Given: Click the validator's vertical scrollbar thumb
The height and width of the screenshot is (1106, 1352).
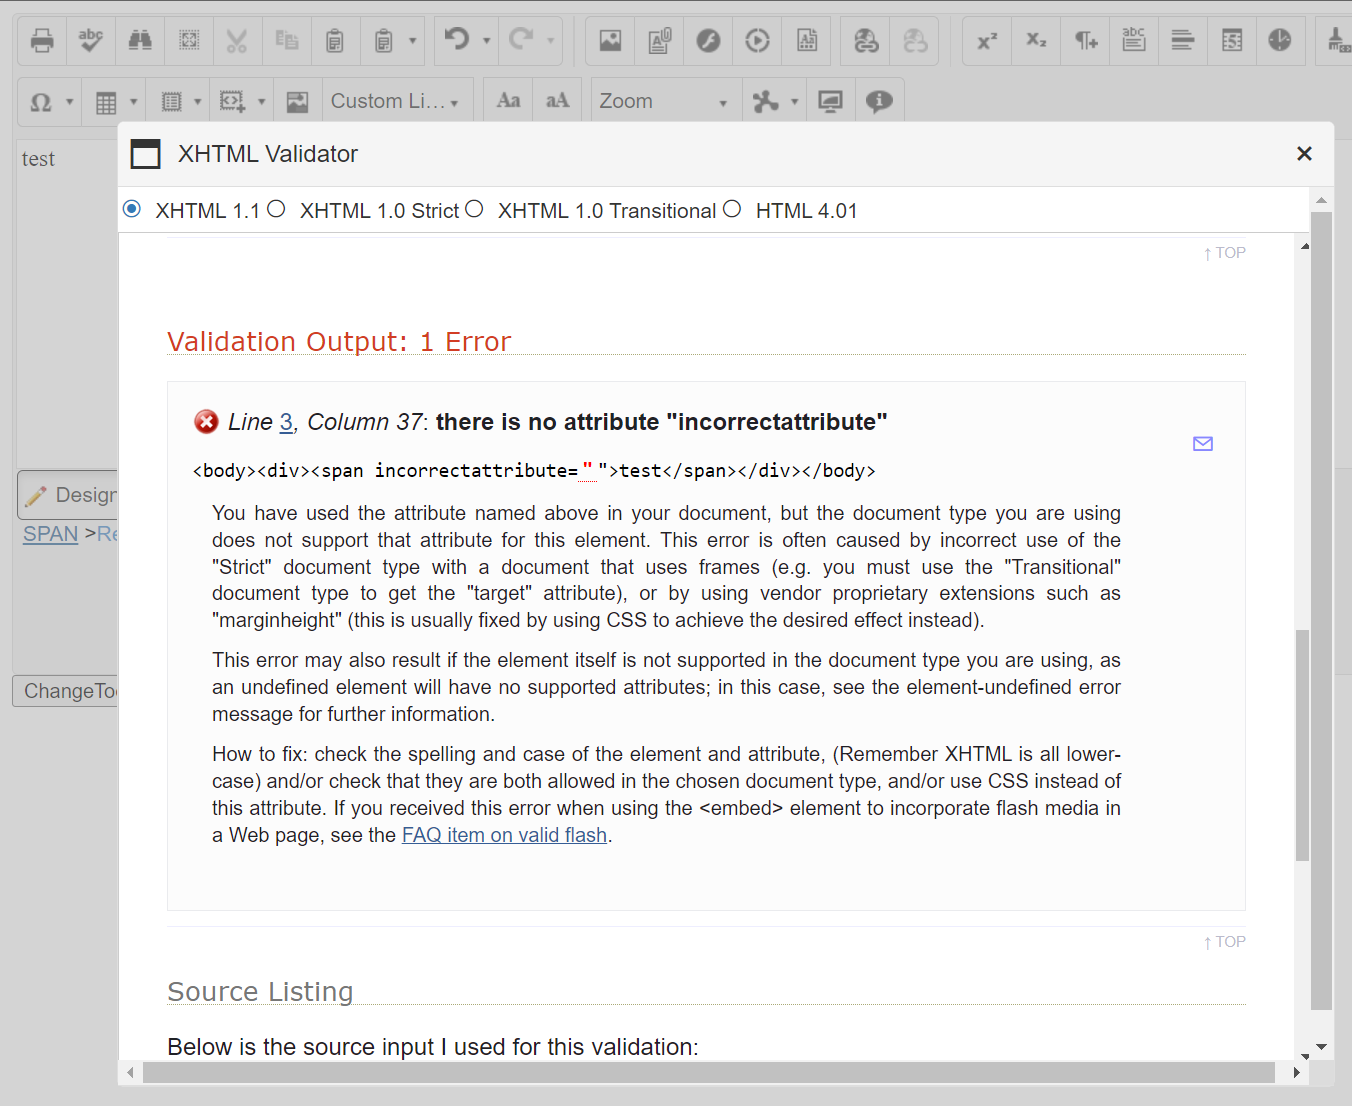Looking at the screenshot, I should pyautogui.click(x=1302, y=745).
